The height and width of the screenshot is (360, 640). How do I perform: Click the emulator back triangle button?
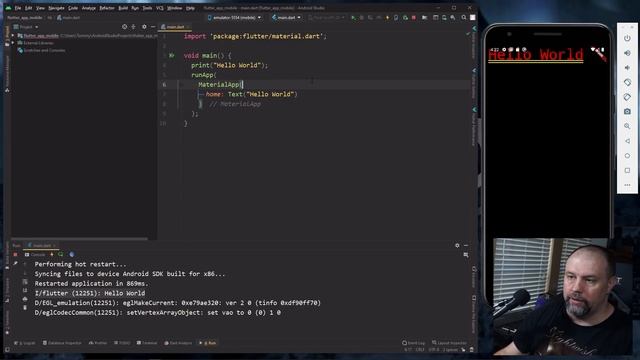pyautogui.click(x=627, y=141)
